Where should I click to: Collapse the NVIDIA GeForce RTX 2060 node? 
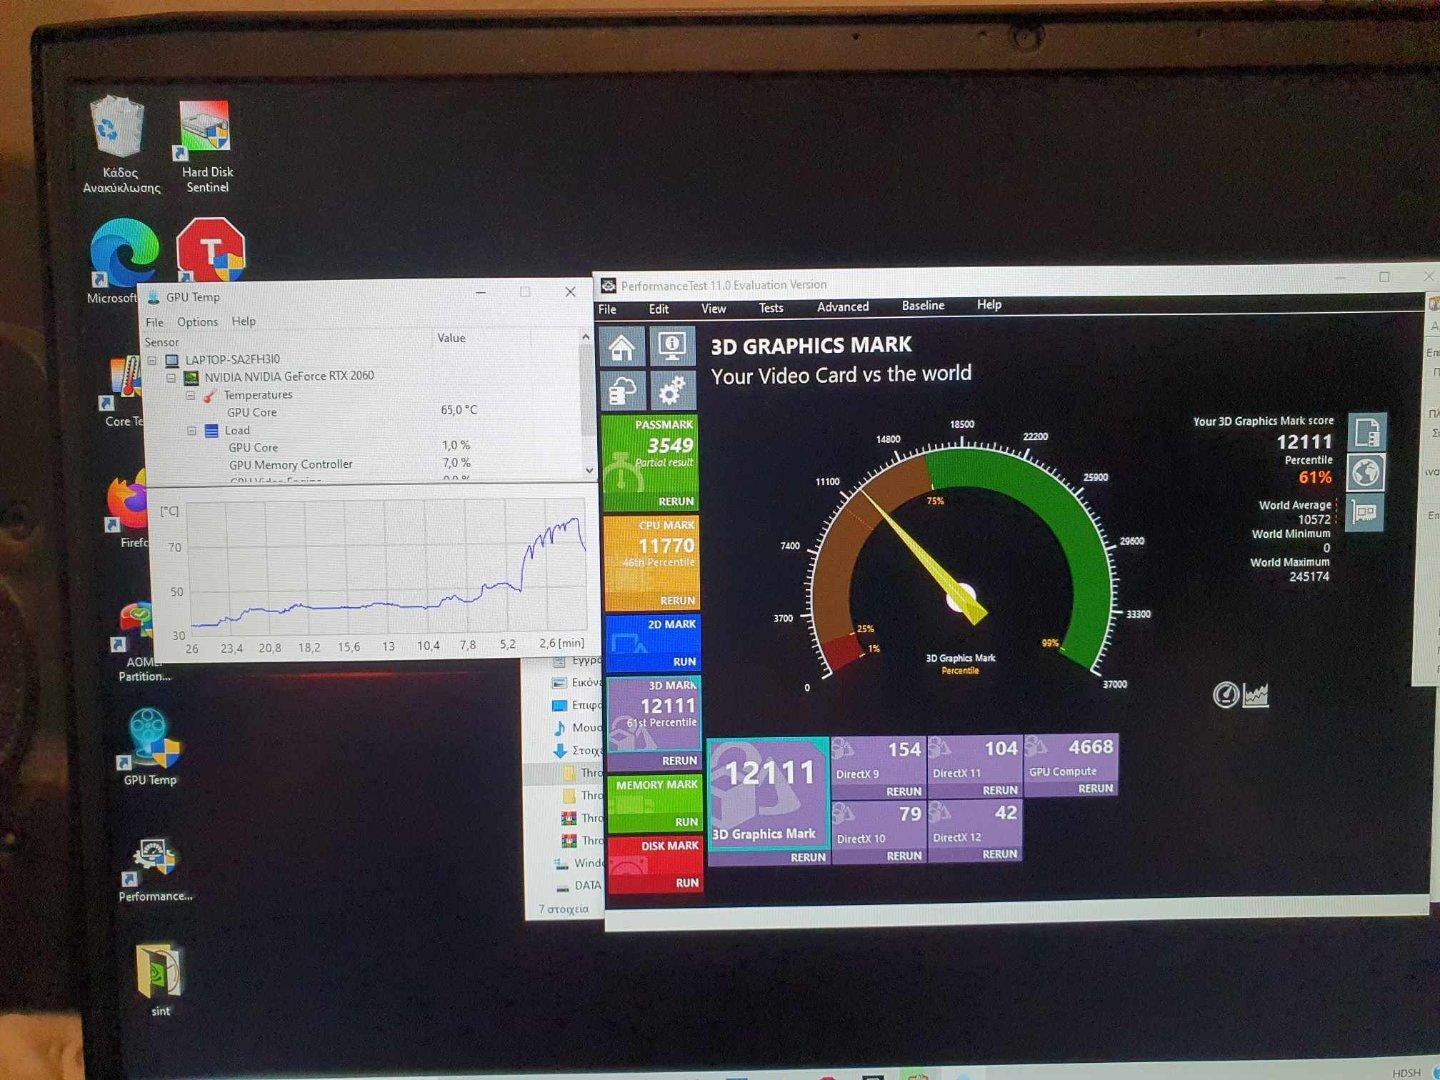172,377
